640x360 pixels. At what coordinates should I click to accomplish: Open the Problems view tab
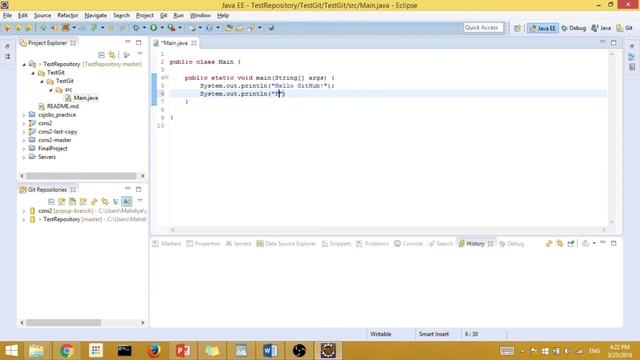click(373, 244)
